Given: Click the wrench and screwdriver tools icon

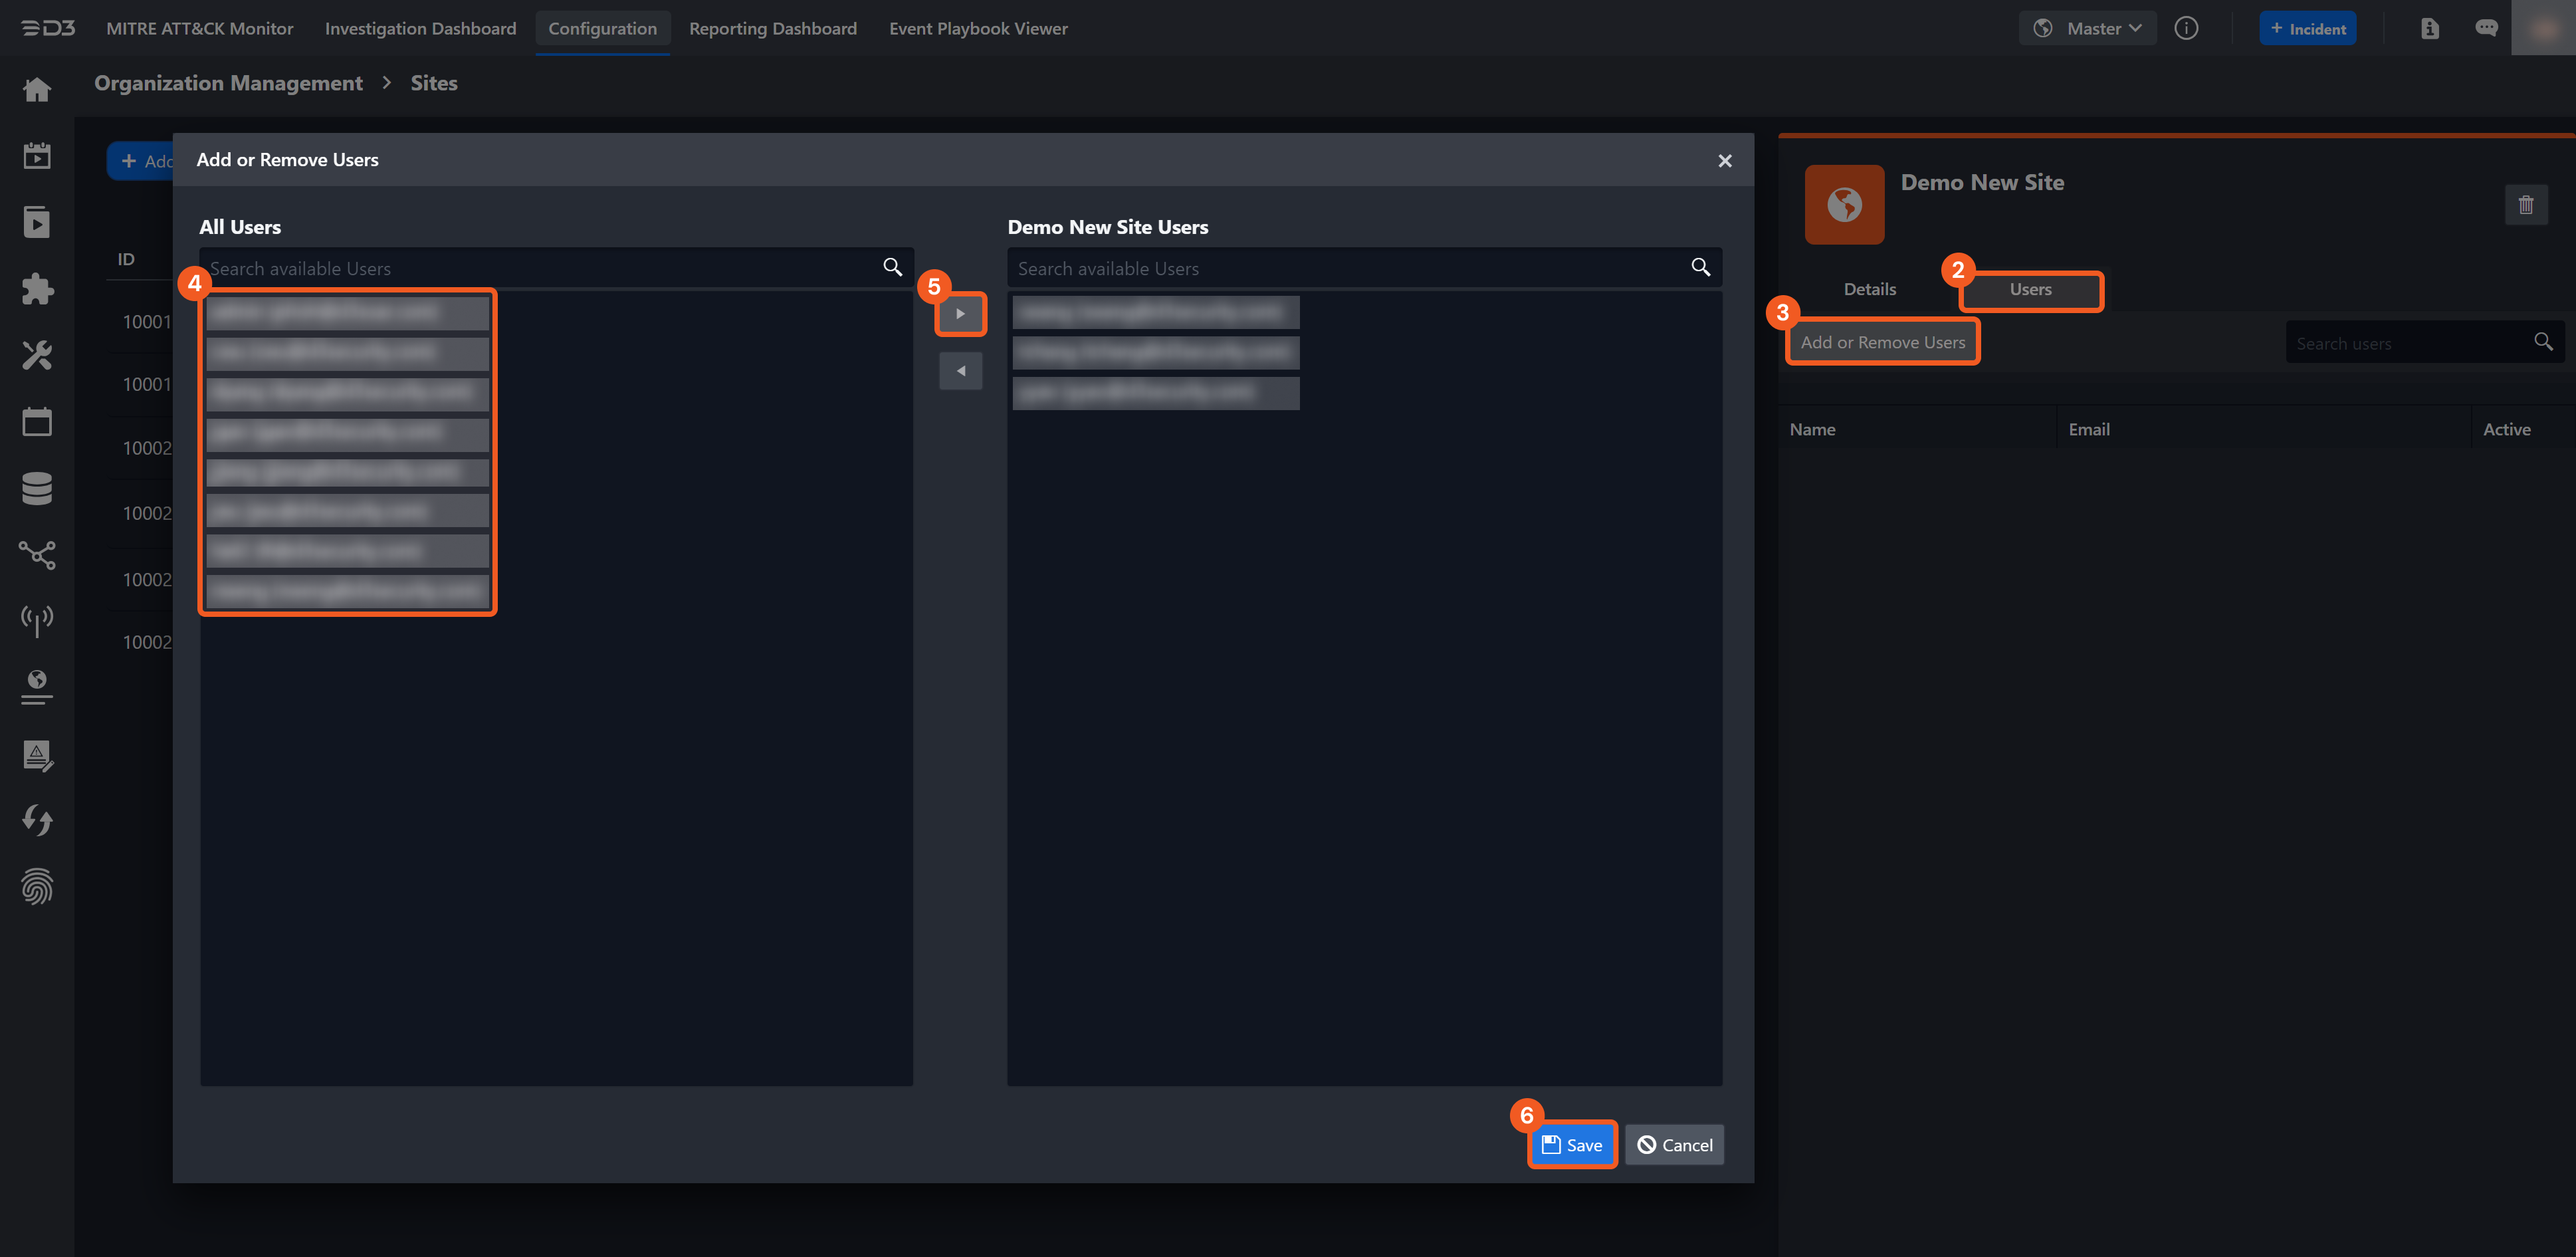Looking at the screenshot, I should pyautogui.click(x=37, y=355).
